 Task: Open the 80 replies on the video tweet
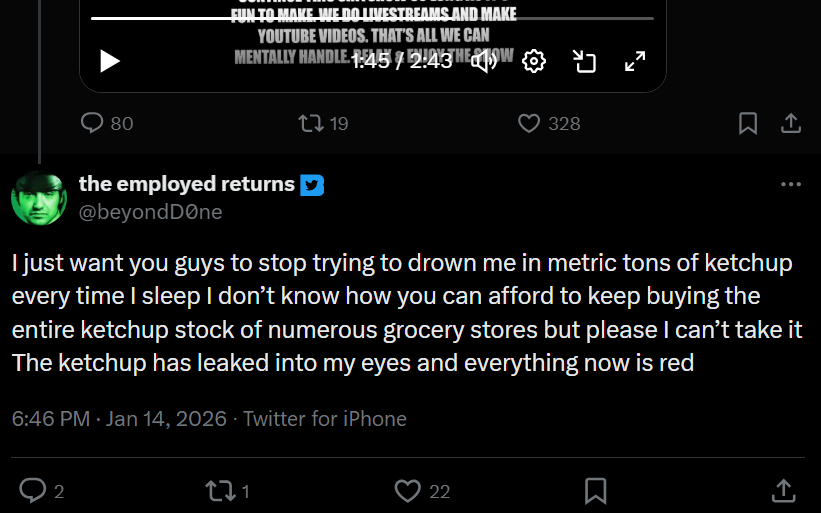coord(107,124)
